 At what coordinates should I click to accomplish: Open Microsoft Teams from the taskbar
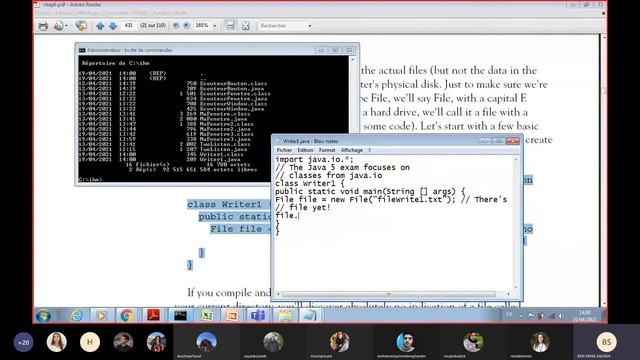pyautogui.click(x=258, y=316)
